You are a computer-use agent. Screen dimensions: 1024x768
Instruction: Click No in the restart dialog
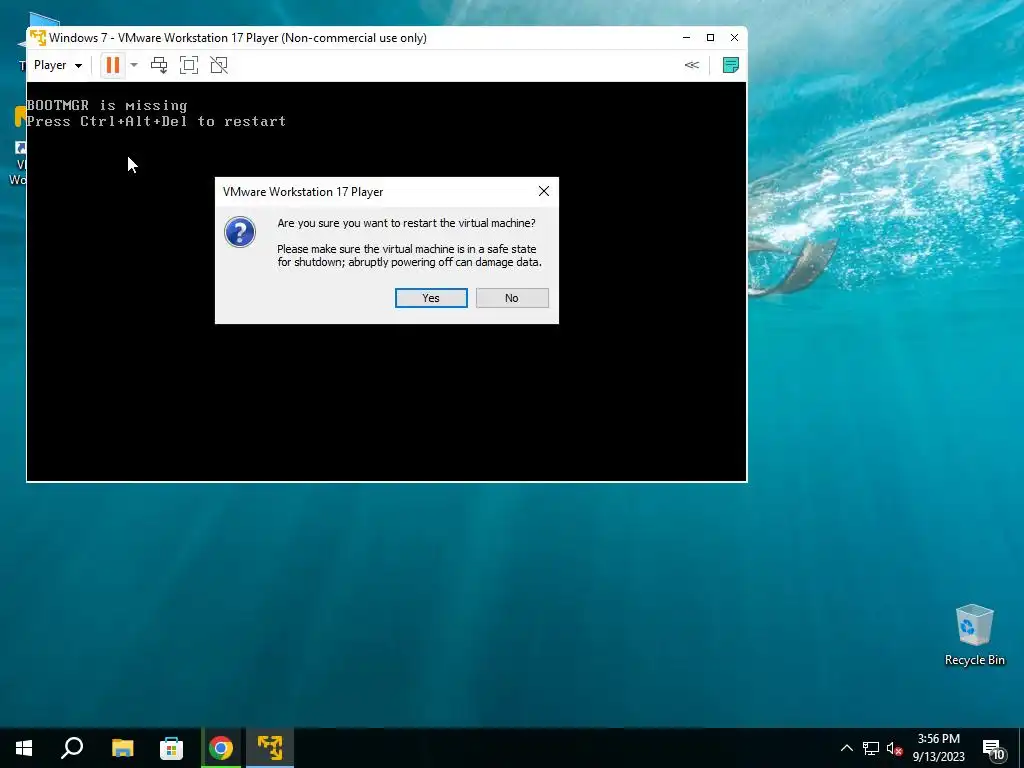(512, 298)
